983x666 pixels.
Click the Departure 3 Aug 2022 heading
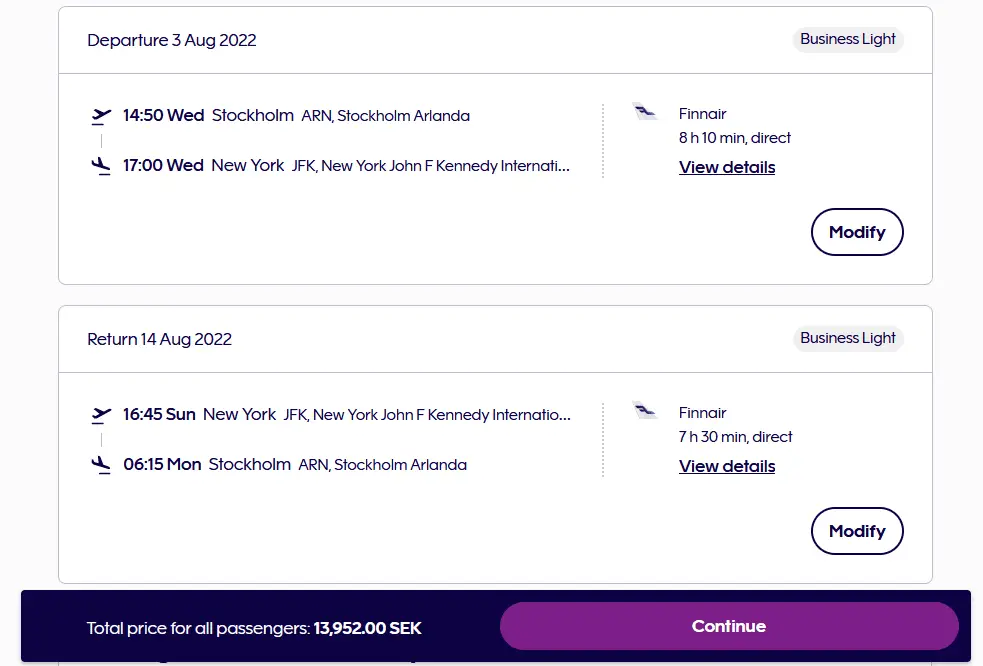point(172,41)
